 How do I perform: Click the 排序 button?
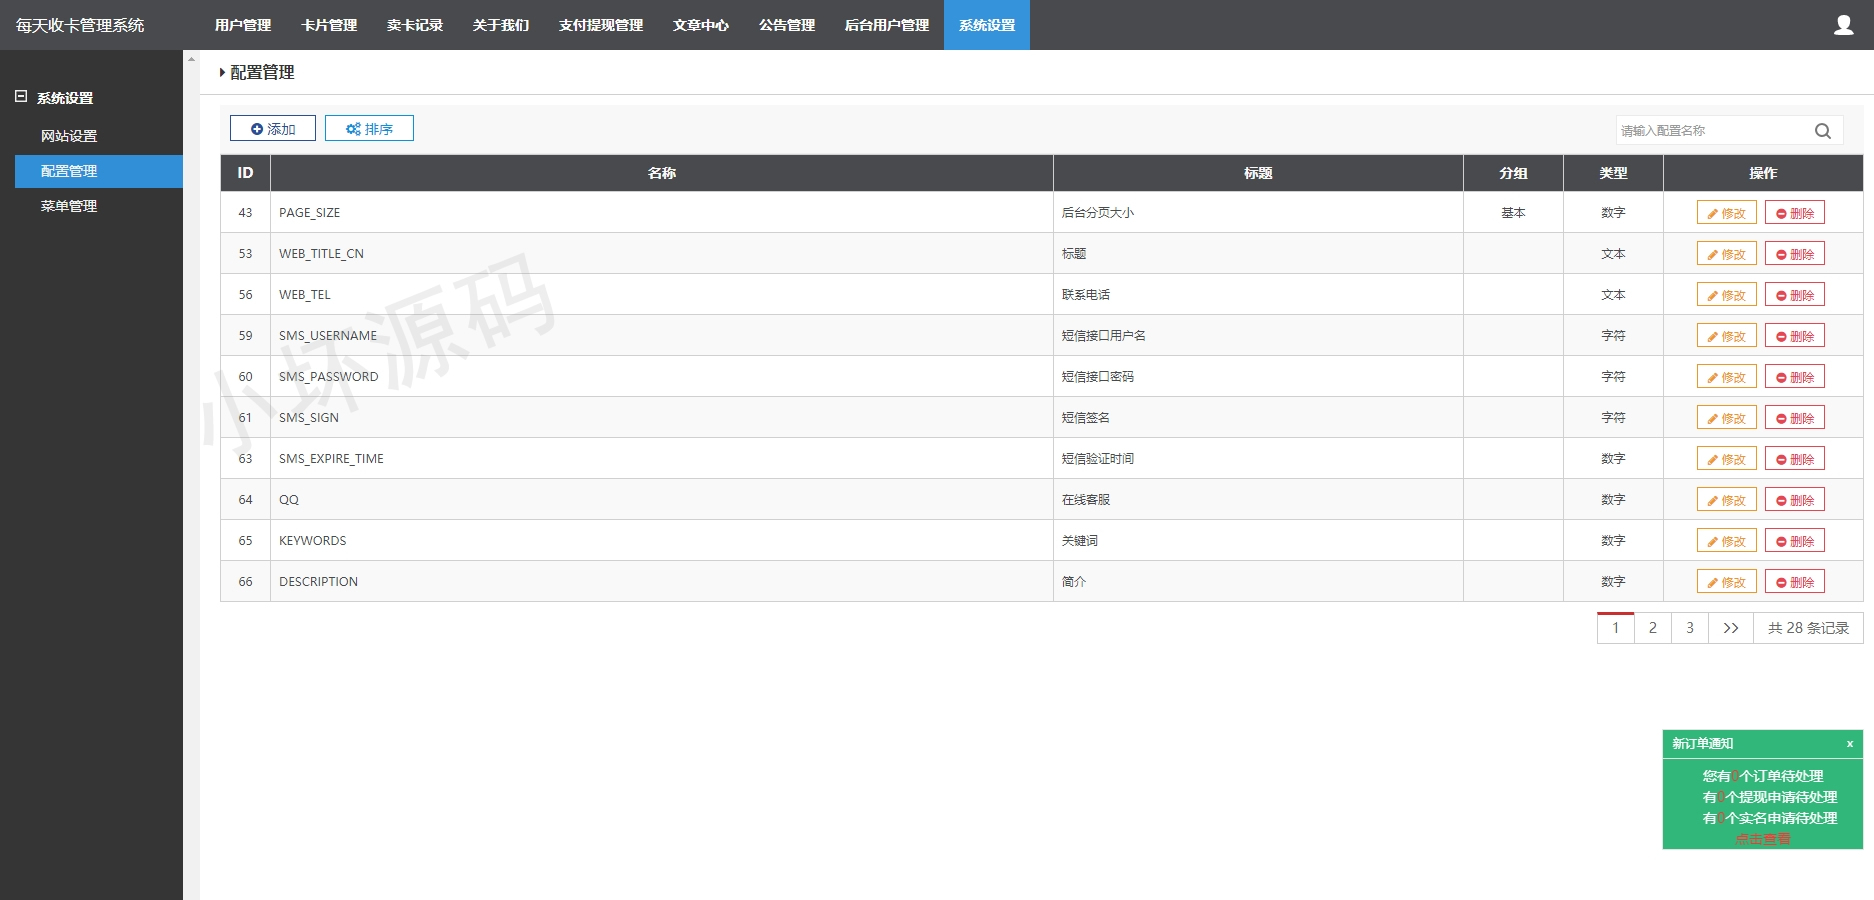click(369, 129)
